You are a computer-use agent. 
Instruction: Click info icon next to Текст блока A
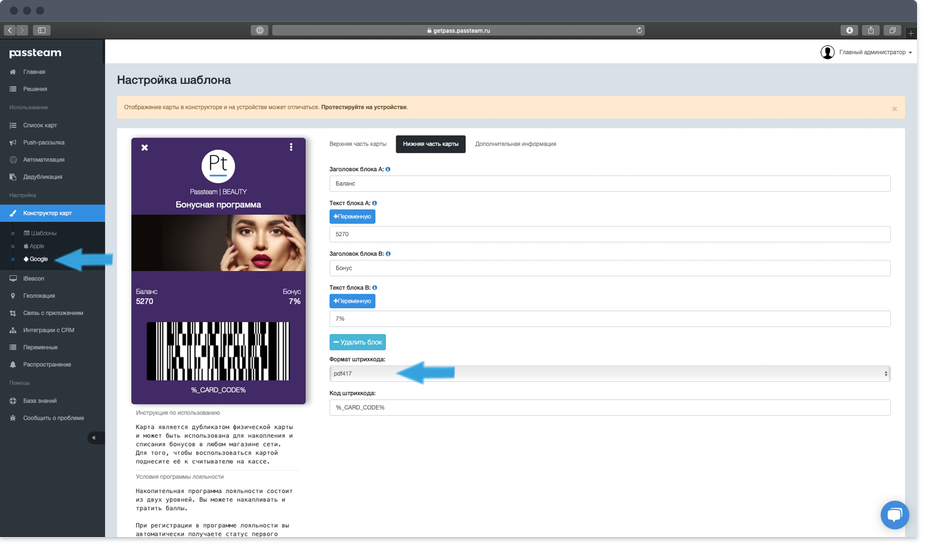pyautogui.click(x=375, y=204)
